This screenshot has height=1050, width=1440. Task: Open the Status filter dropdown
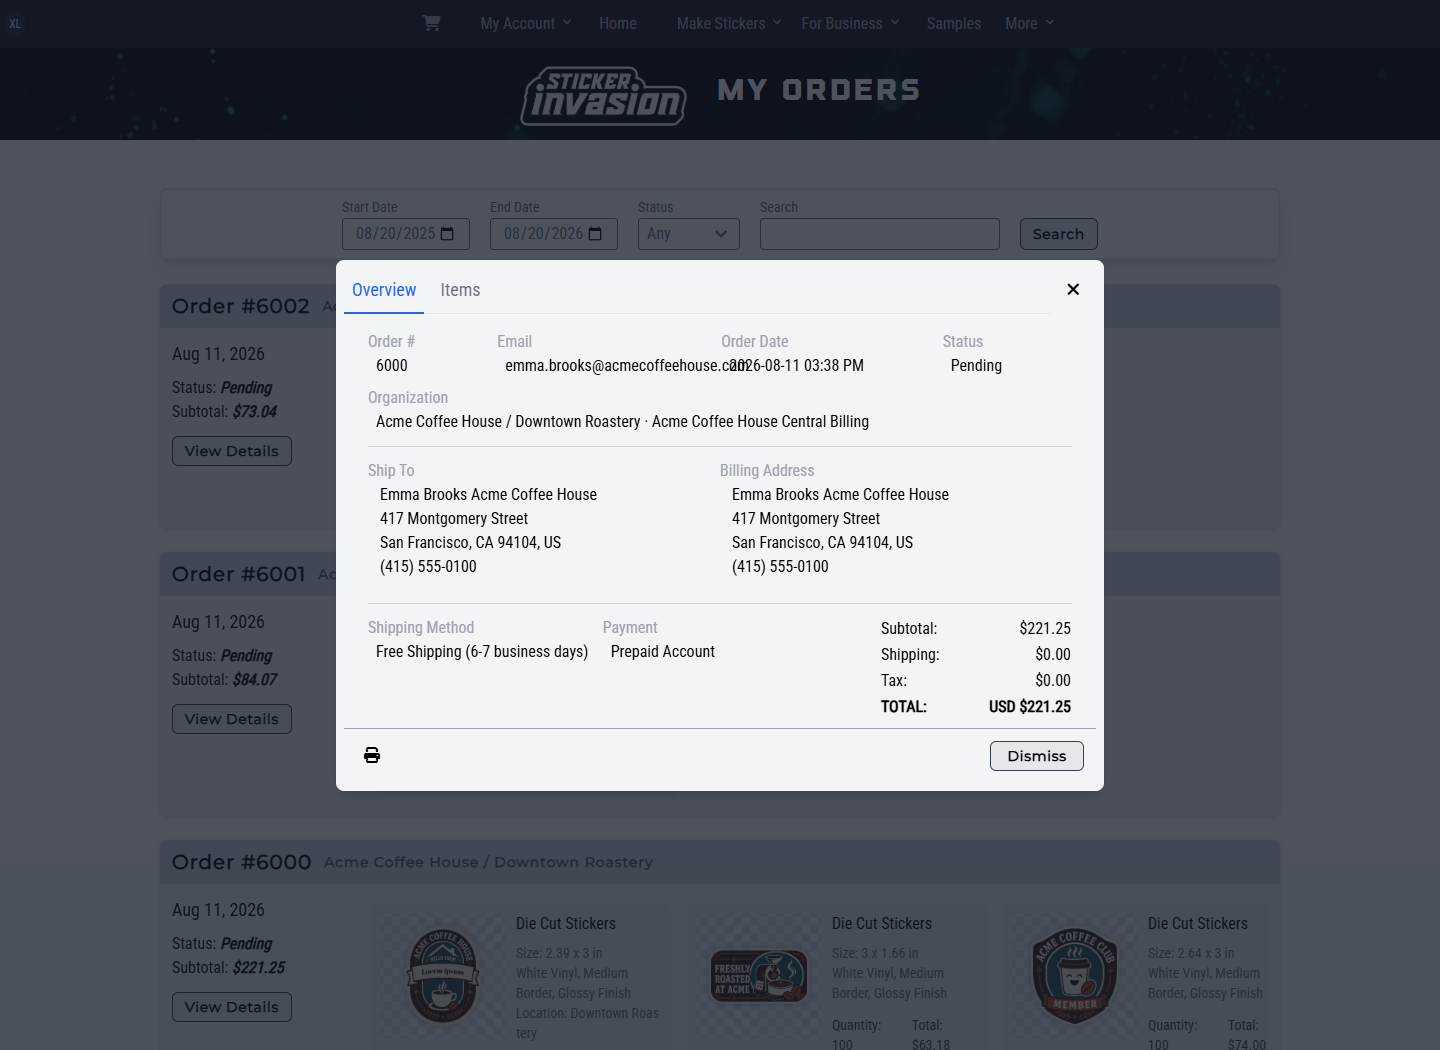(689, 234)
